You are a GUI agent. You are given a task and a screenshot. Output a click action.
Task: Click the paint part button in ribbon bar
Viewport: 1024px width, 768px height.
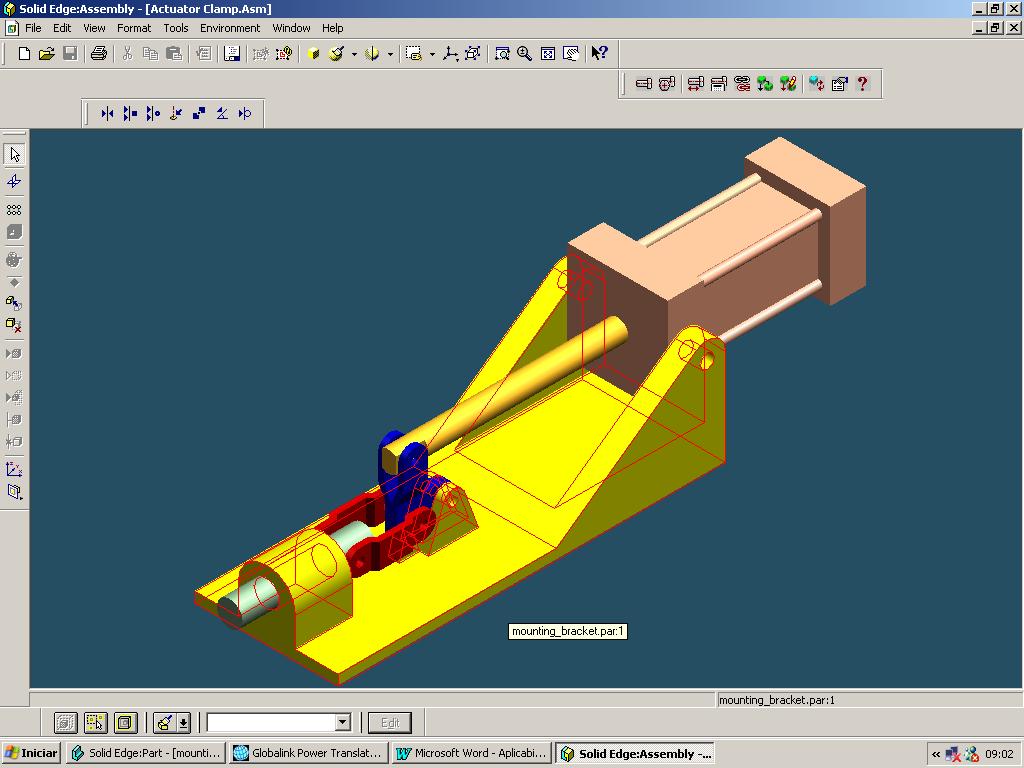[165, 722]
